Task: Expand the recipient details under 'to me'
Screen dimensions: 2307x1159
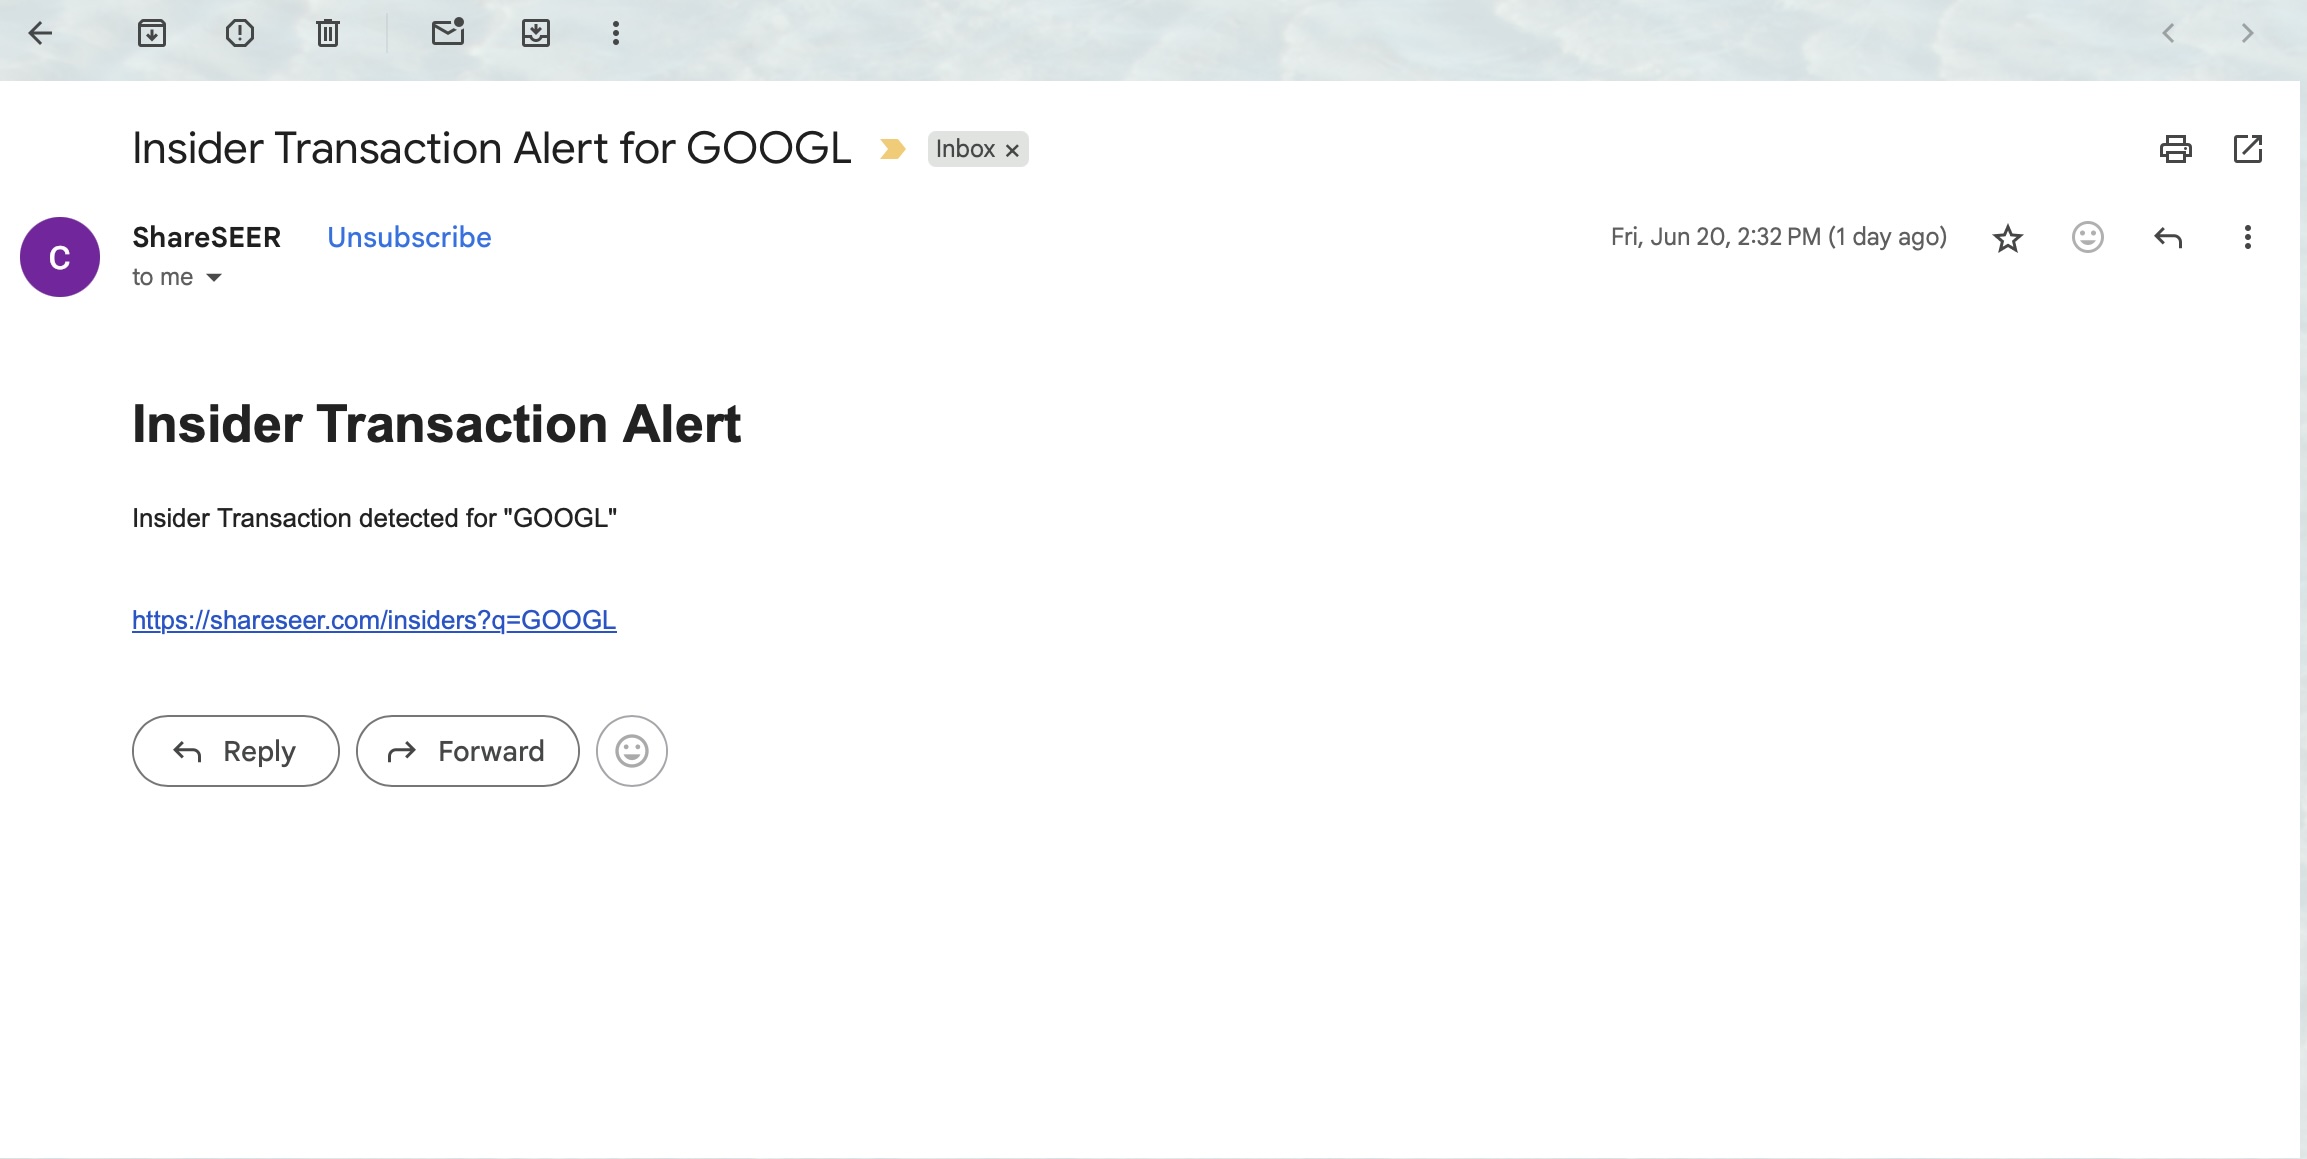Action: [213, 277]
